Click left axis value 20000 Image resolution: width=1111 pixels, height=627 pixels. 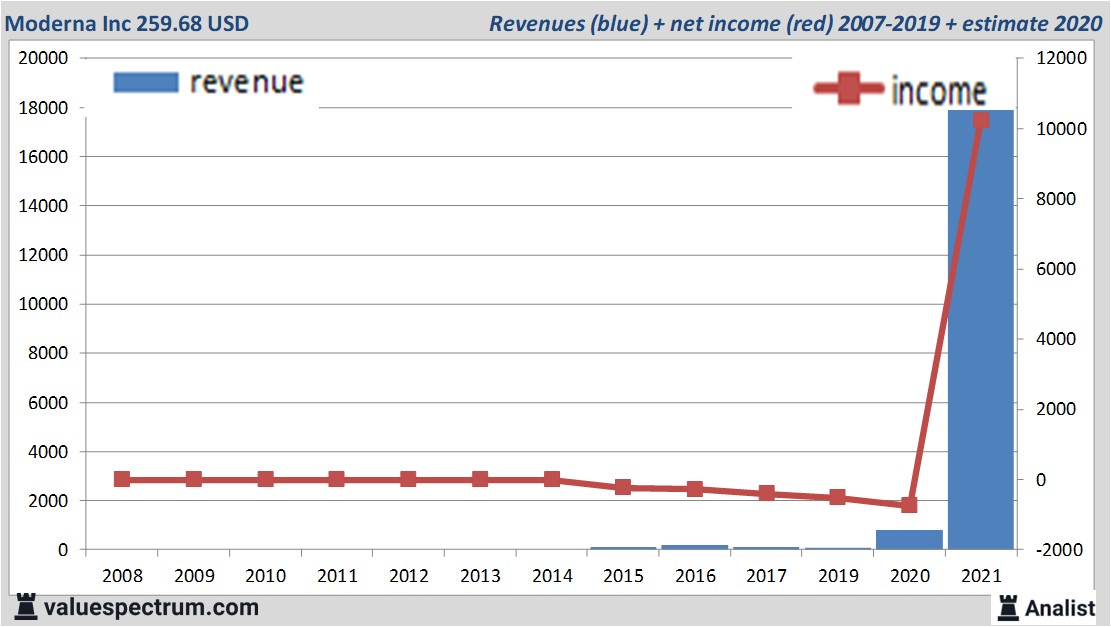43,58
